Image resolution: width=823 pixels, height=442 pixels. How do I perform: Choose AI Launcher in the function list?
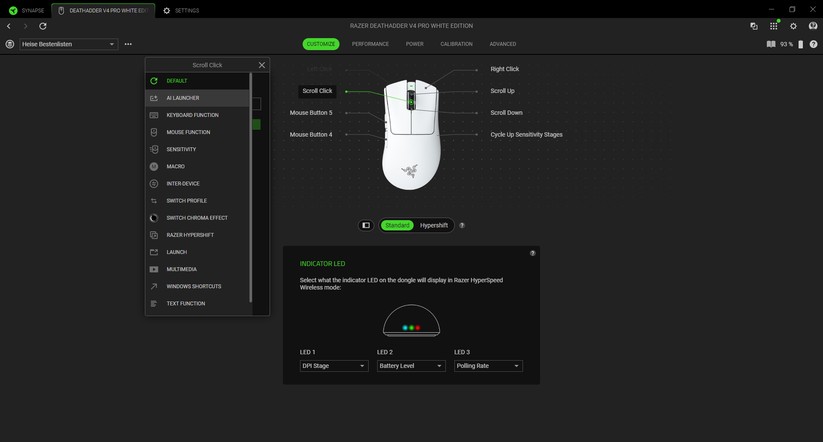pos(197,98)
